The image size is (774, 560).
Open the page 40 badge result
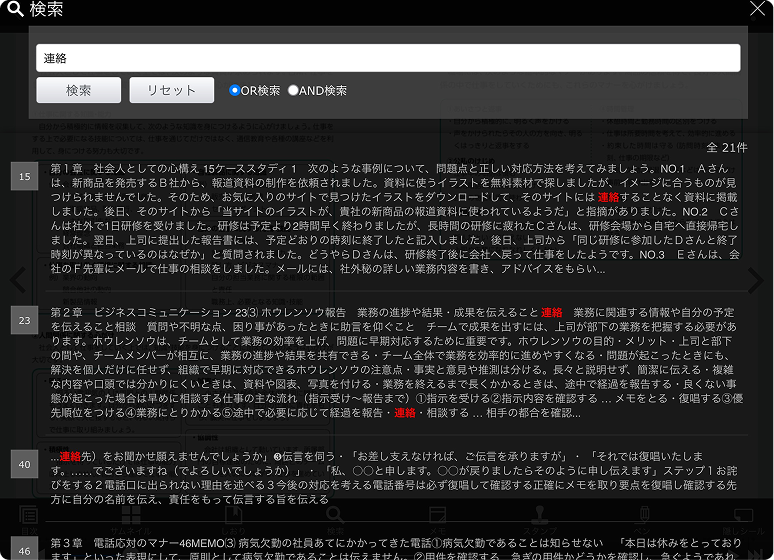click(24, 464)
